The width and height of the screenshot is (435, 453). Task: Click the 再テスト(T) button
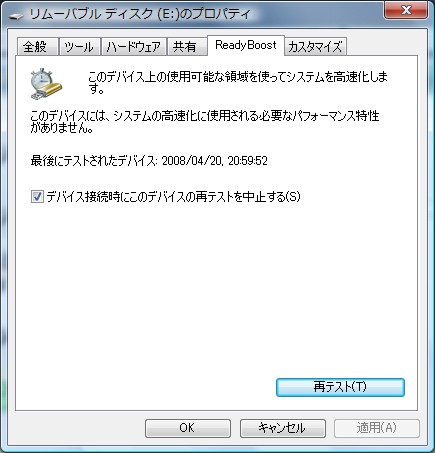tap(340, 387)
